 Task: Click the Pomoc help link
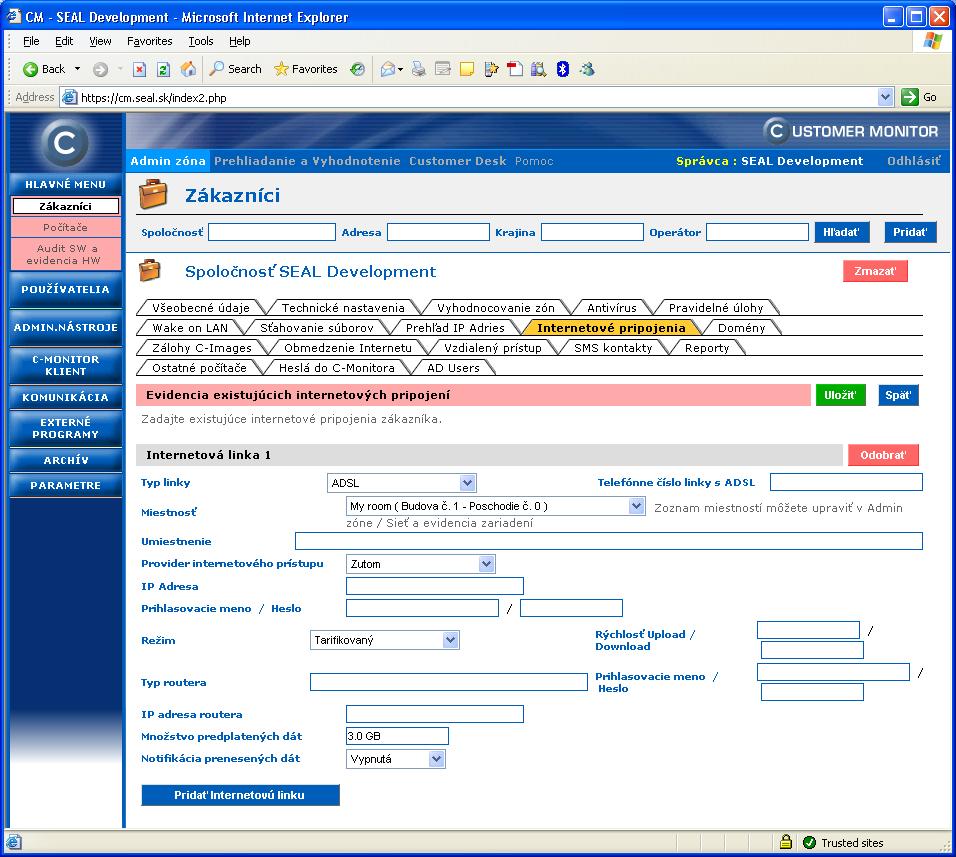pos(533,161)
